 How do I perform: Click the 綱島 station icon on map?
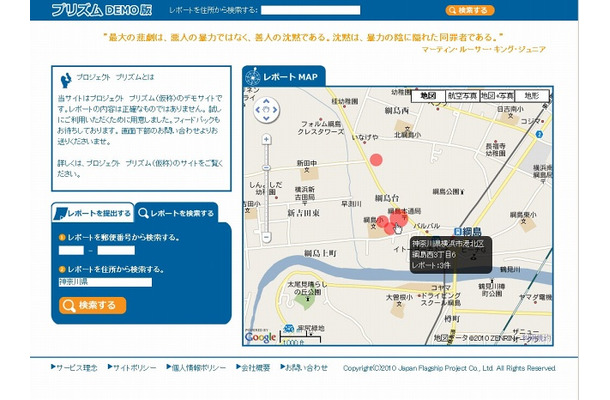point(458,232)
